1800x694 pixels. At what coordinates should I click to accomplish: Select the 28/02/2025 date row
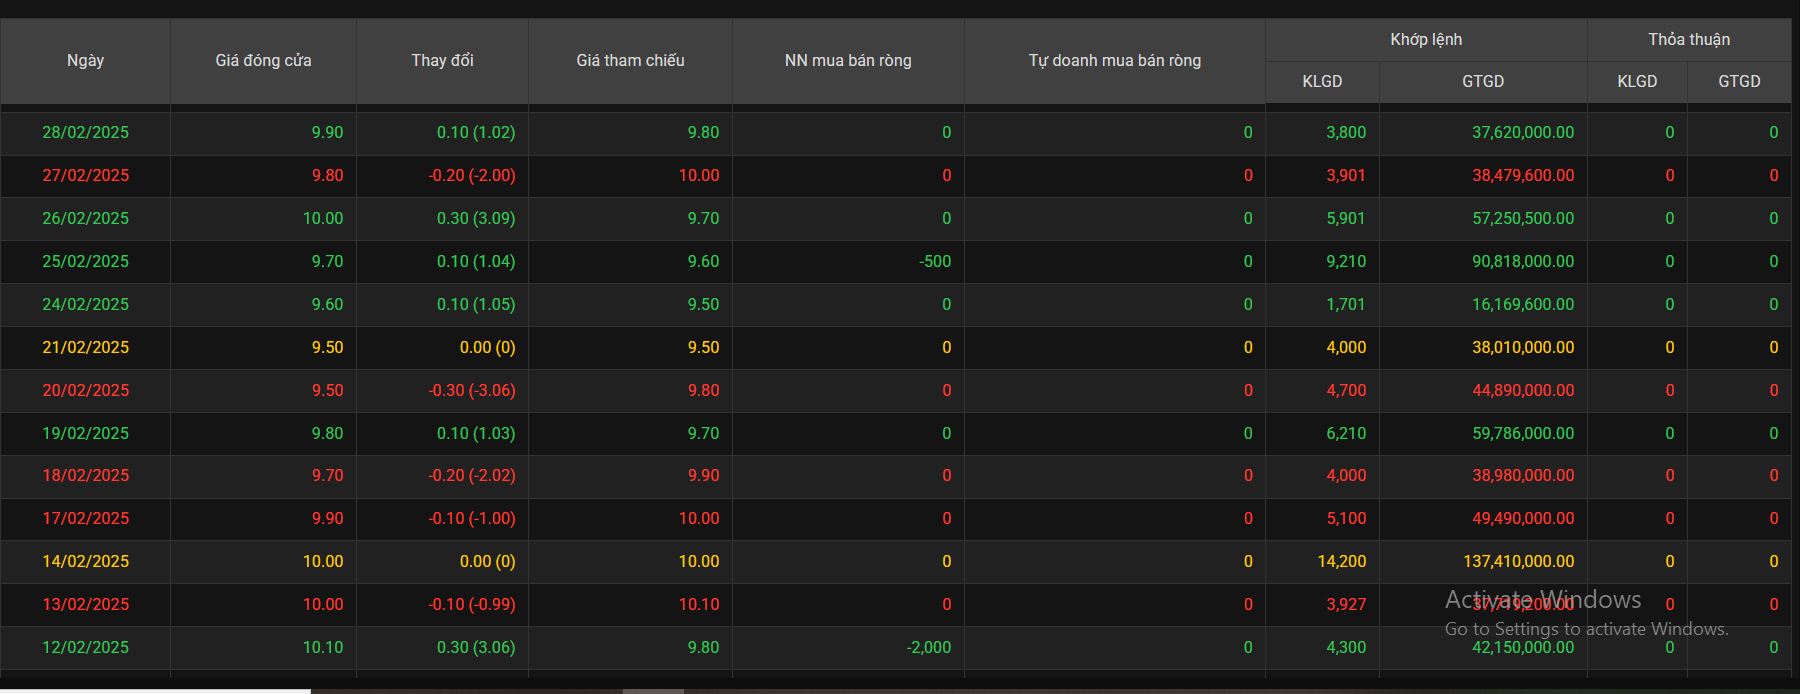click(85, 133)
